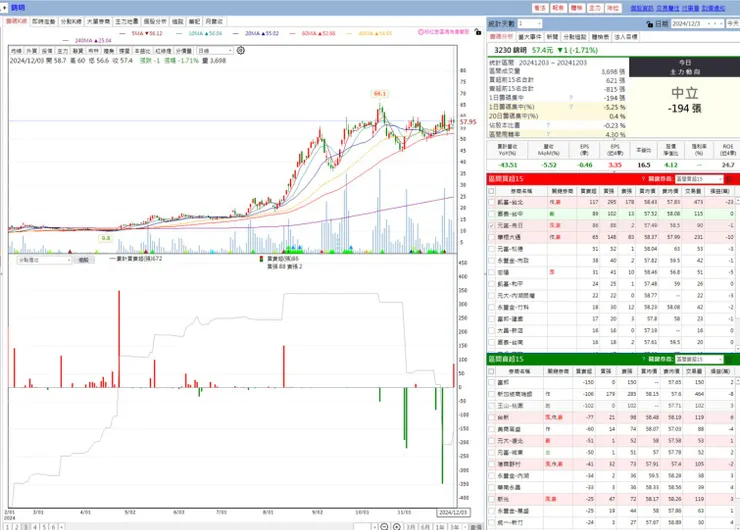Zoom out the chart with the minus magnifier

point(384,526)
